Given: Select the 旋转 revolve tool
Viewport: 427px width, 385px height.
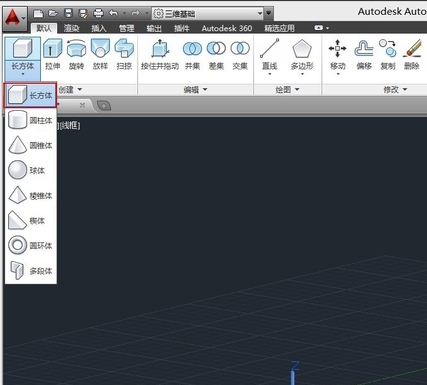Looking at the screenshot, I should coord(77,55).
